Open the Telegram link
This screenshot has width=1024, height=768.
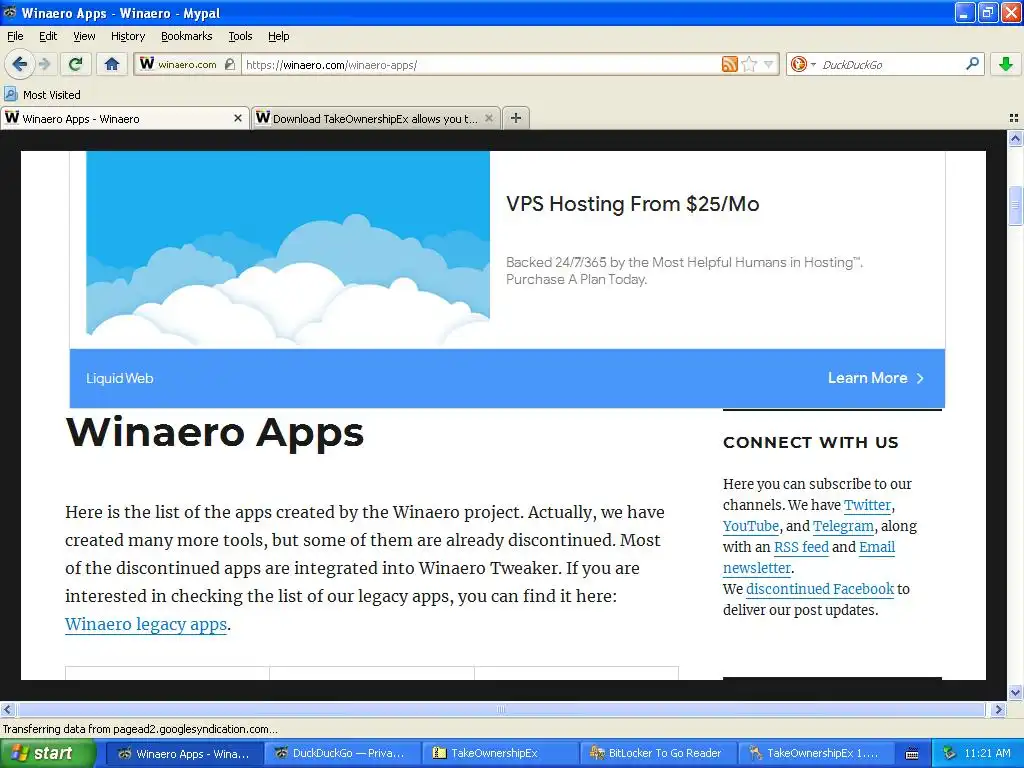click(843, 526)
